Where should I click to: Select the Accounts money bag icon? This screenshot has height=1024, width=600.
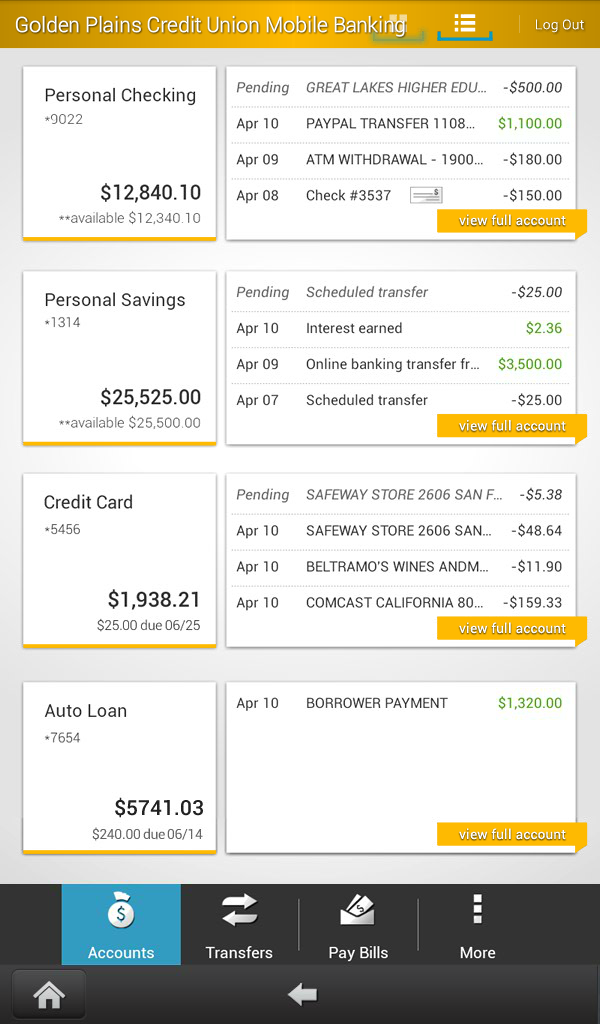(120, 911)
